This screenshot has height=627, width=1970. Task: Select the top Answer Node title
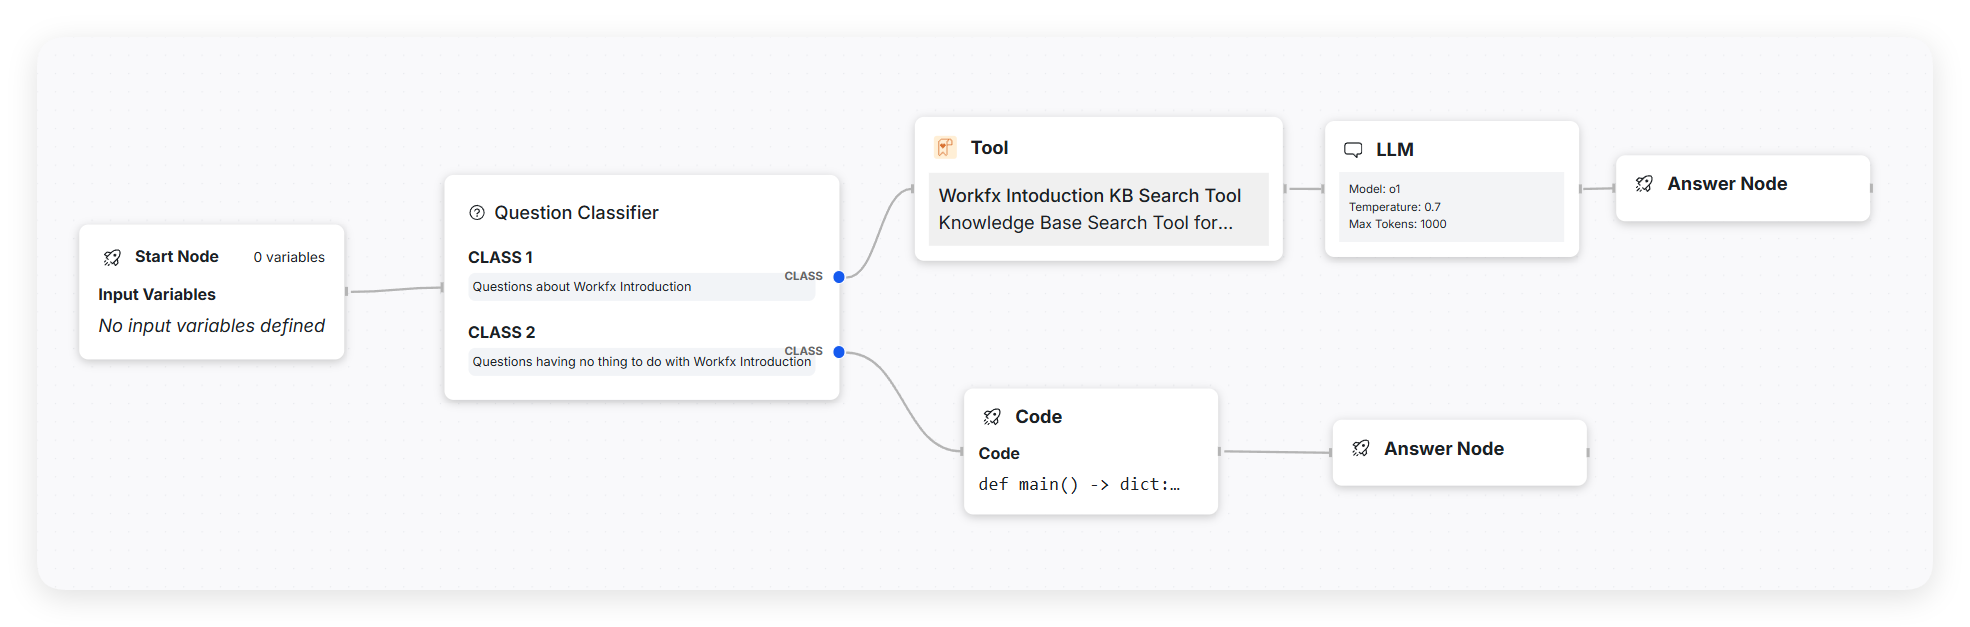[x=1727, y=184]
